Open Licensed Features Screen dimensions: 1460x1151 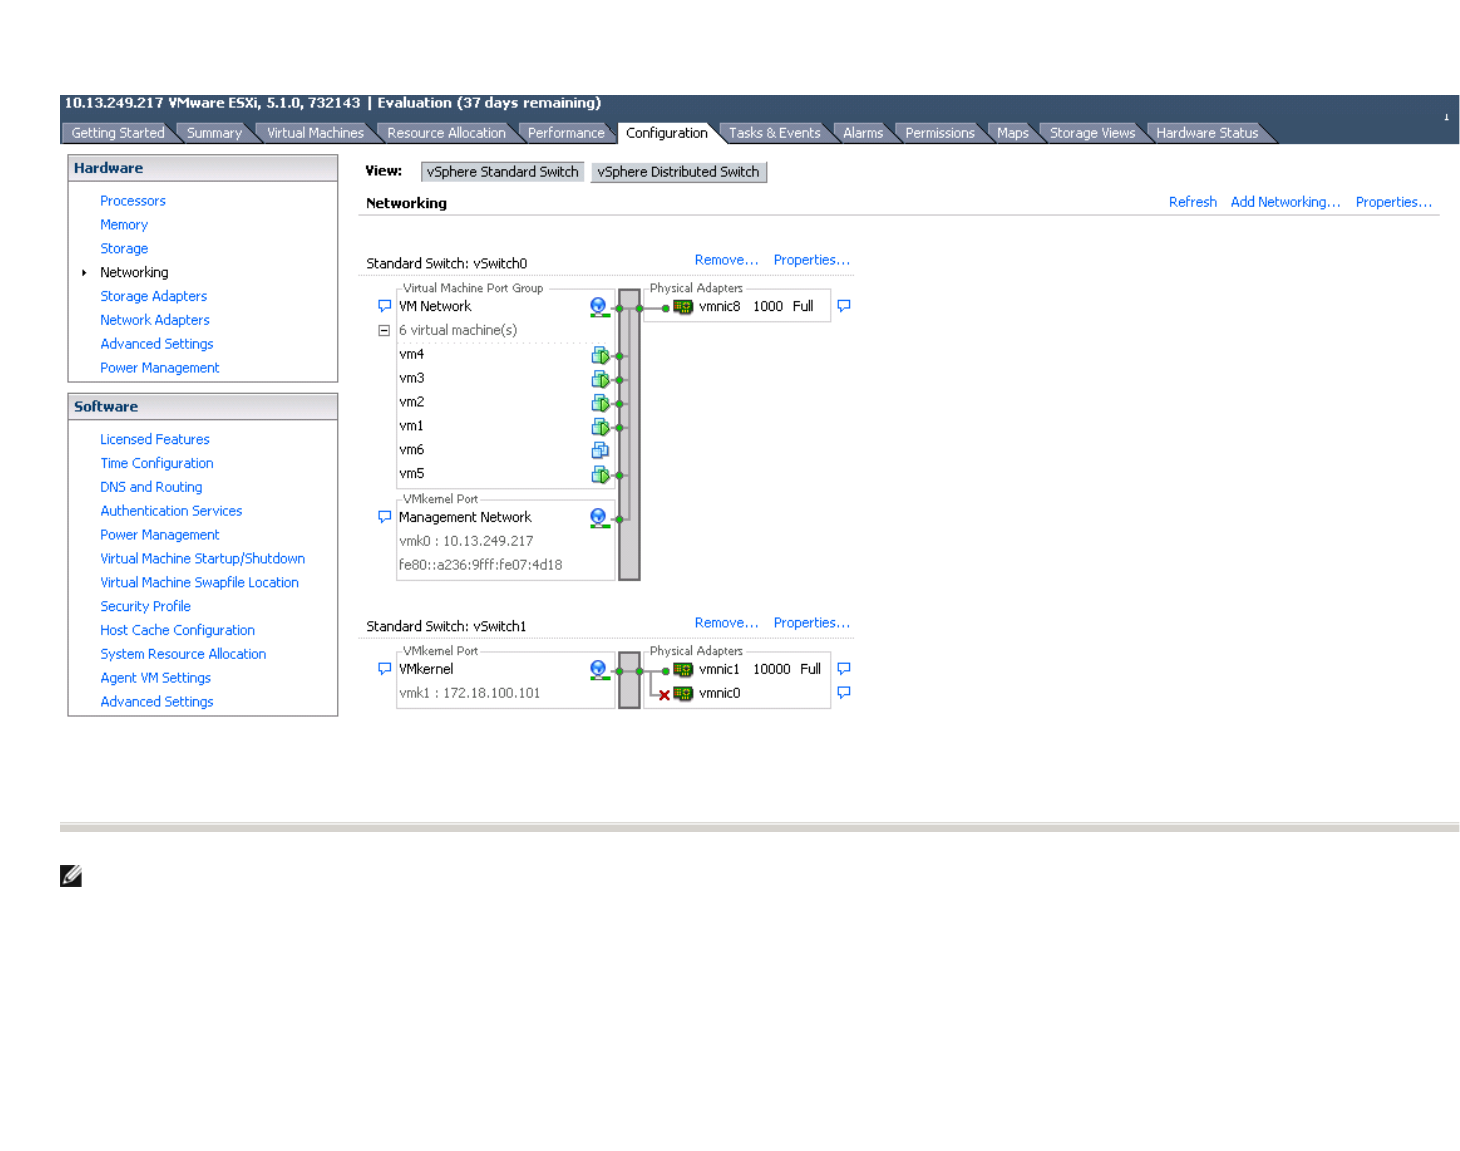pyautogui.click(x=155, y=440)
